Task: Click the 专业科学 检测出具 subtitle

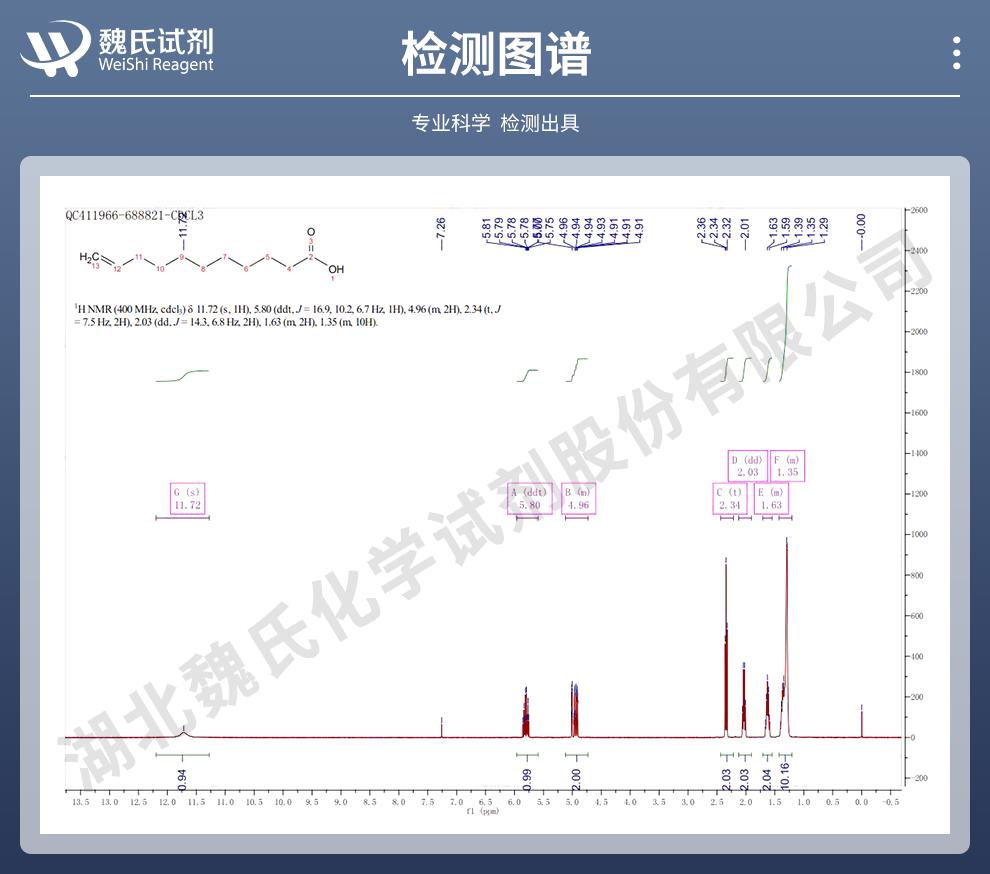Action: pyautogui.click(x=495, y=123)
